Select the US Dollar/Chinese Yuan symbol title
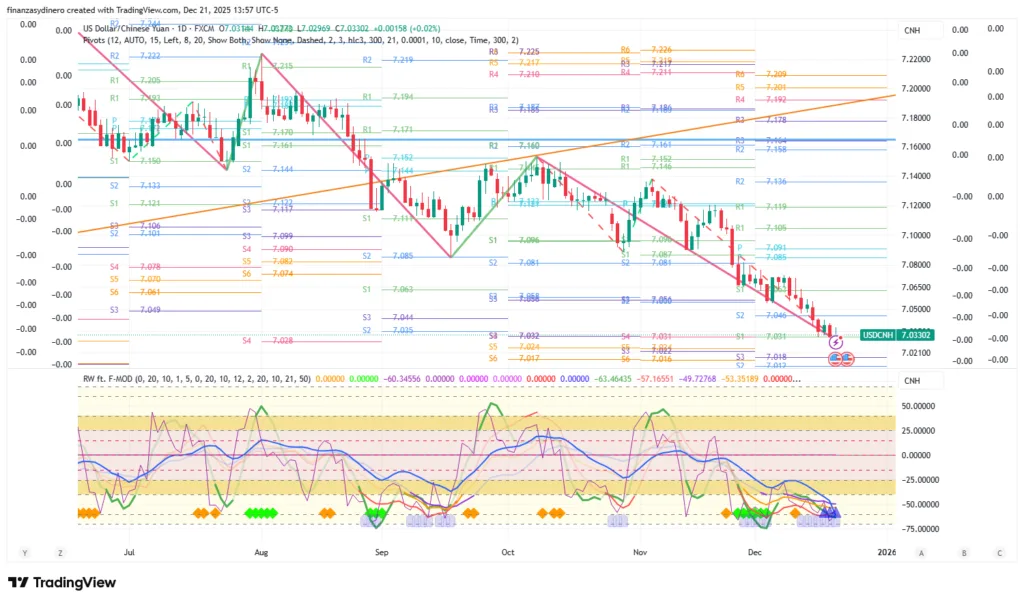Screen dimensions: 1024x603 click(135, 29)
